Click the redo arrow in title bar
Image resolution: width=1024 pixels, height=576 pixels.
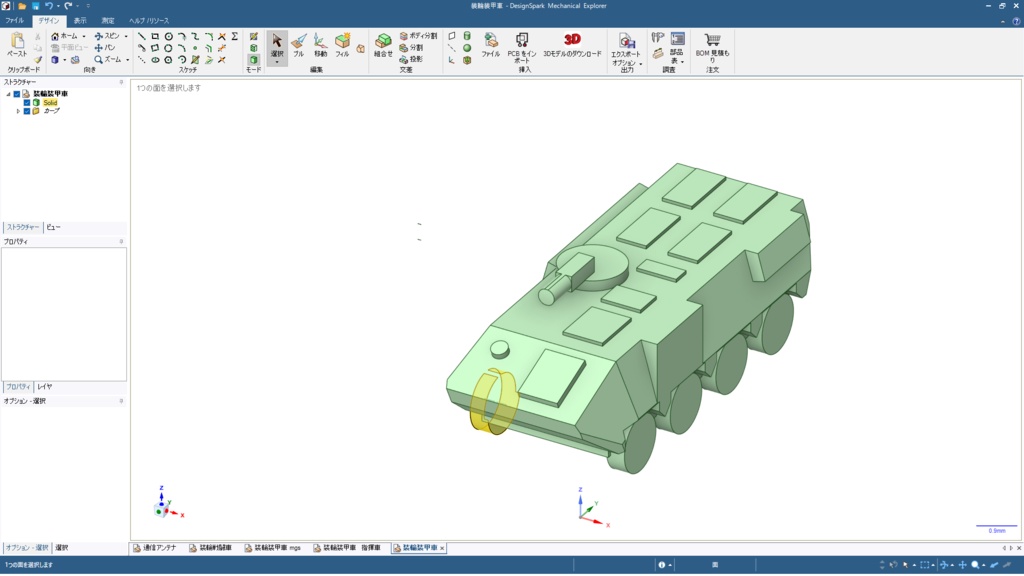[68, 6]
